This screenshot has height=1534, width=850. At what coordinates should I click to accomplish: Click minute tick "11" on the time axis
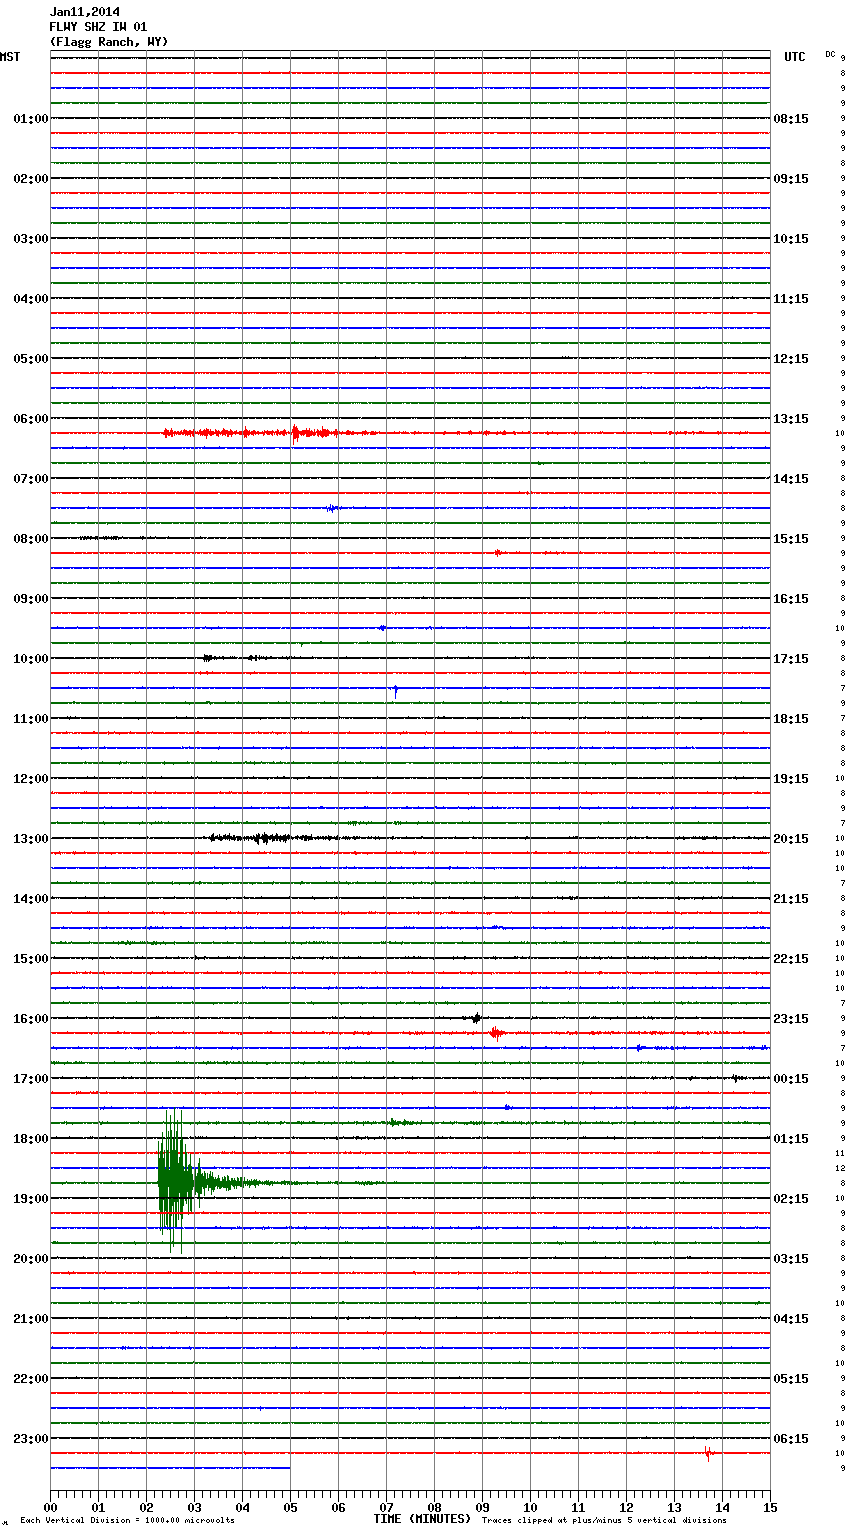pos(578,1508)
